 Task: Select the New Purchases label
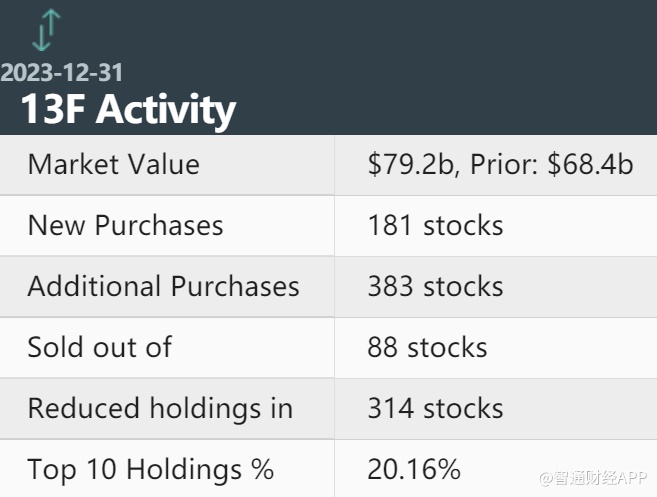(x=125, y=225)
